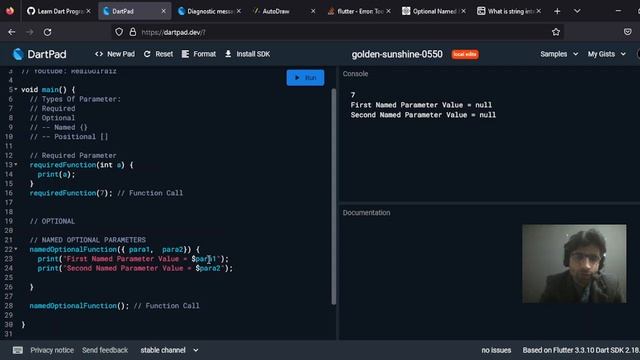Click the golden-sunshine-0550 pad title
Screen dimensions: 640x360
(x=397, y=54)
